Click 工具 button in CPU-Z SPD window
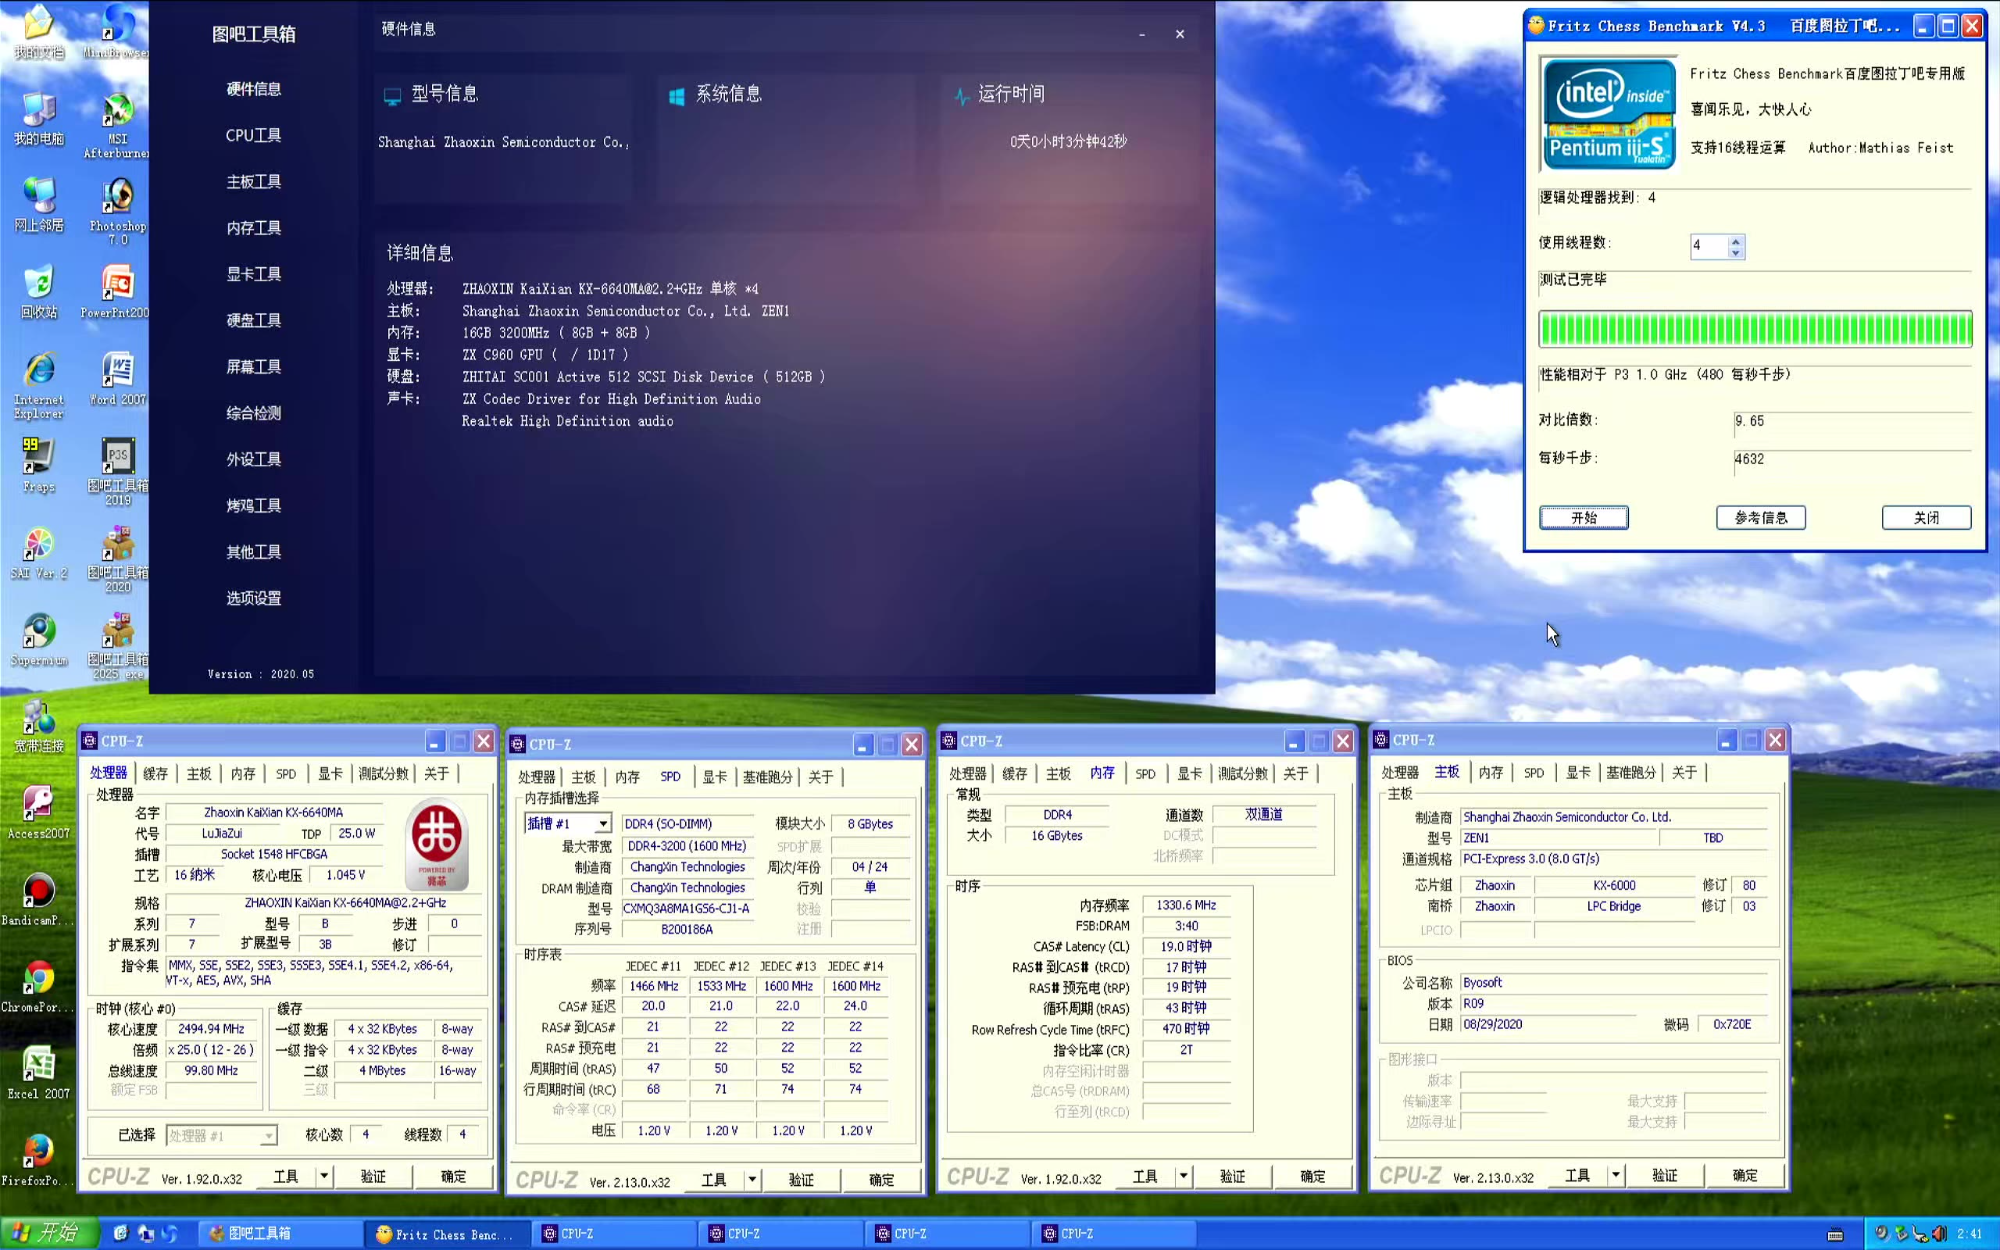This screenshot has width=2000, height=1250. click(x=713, y=1180)
